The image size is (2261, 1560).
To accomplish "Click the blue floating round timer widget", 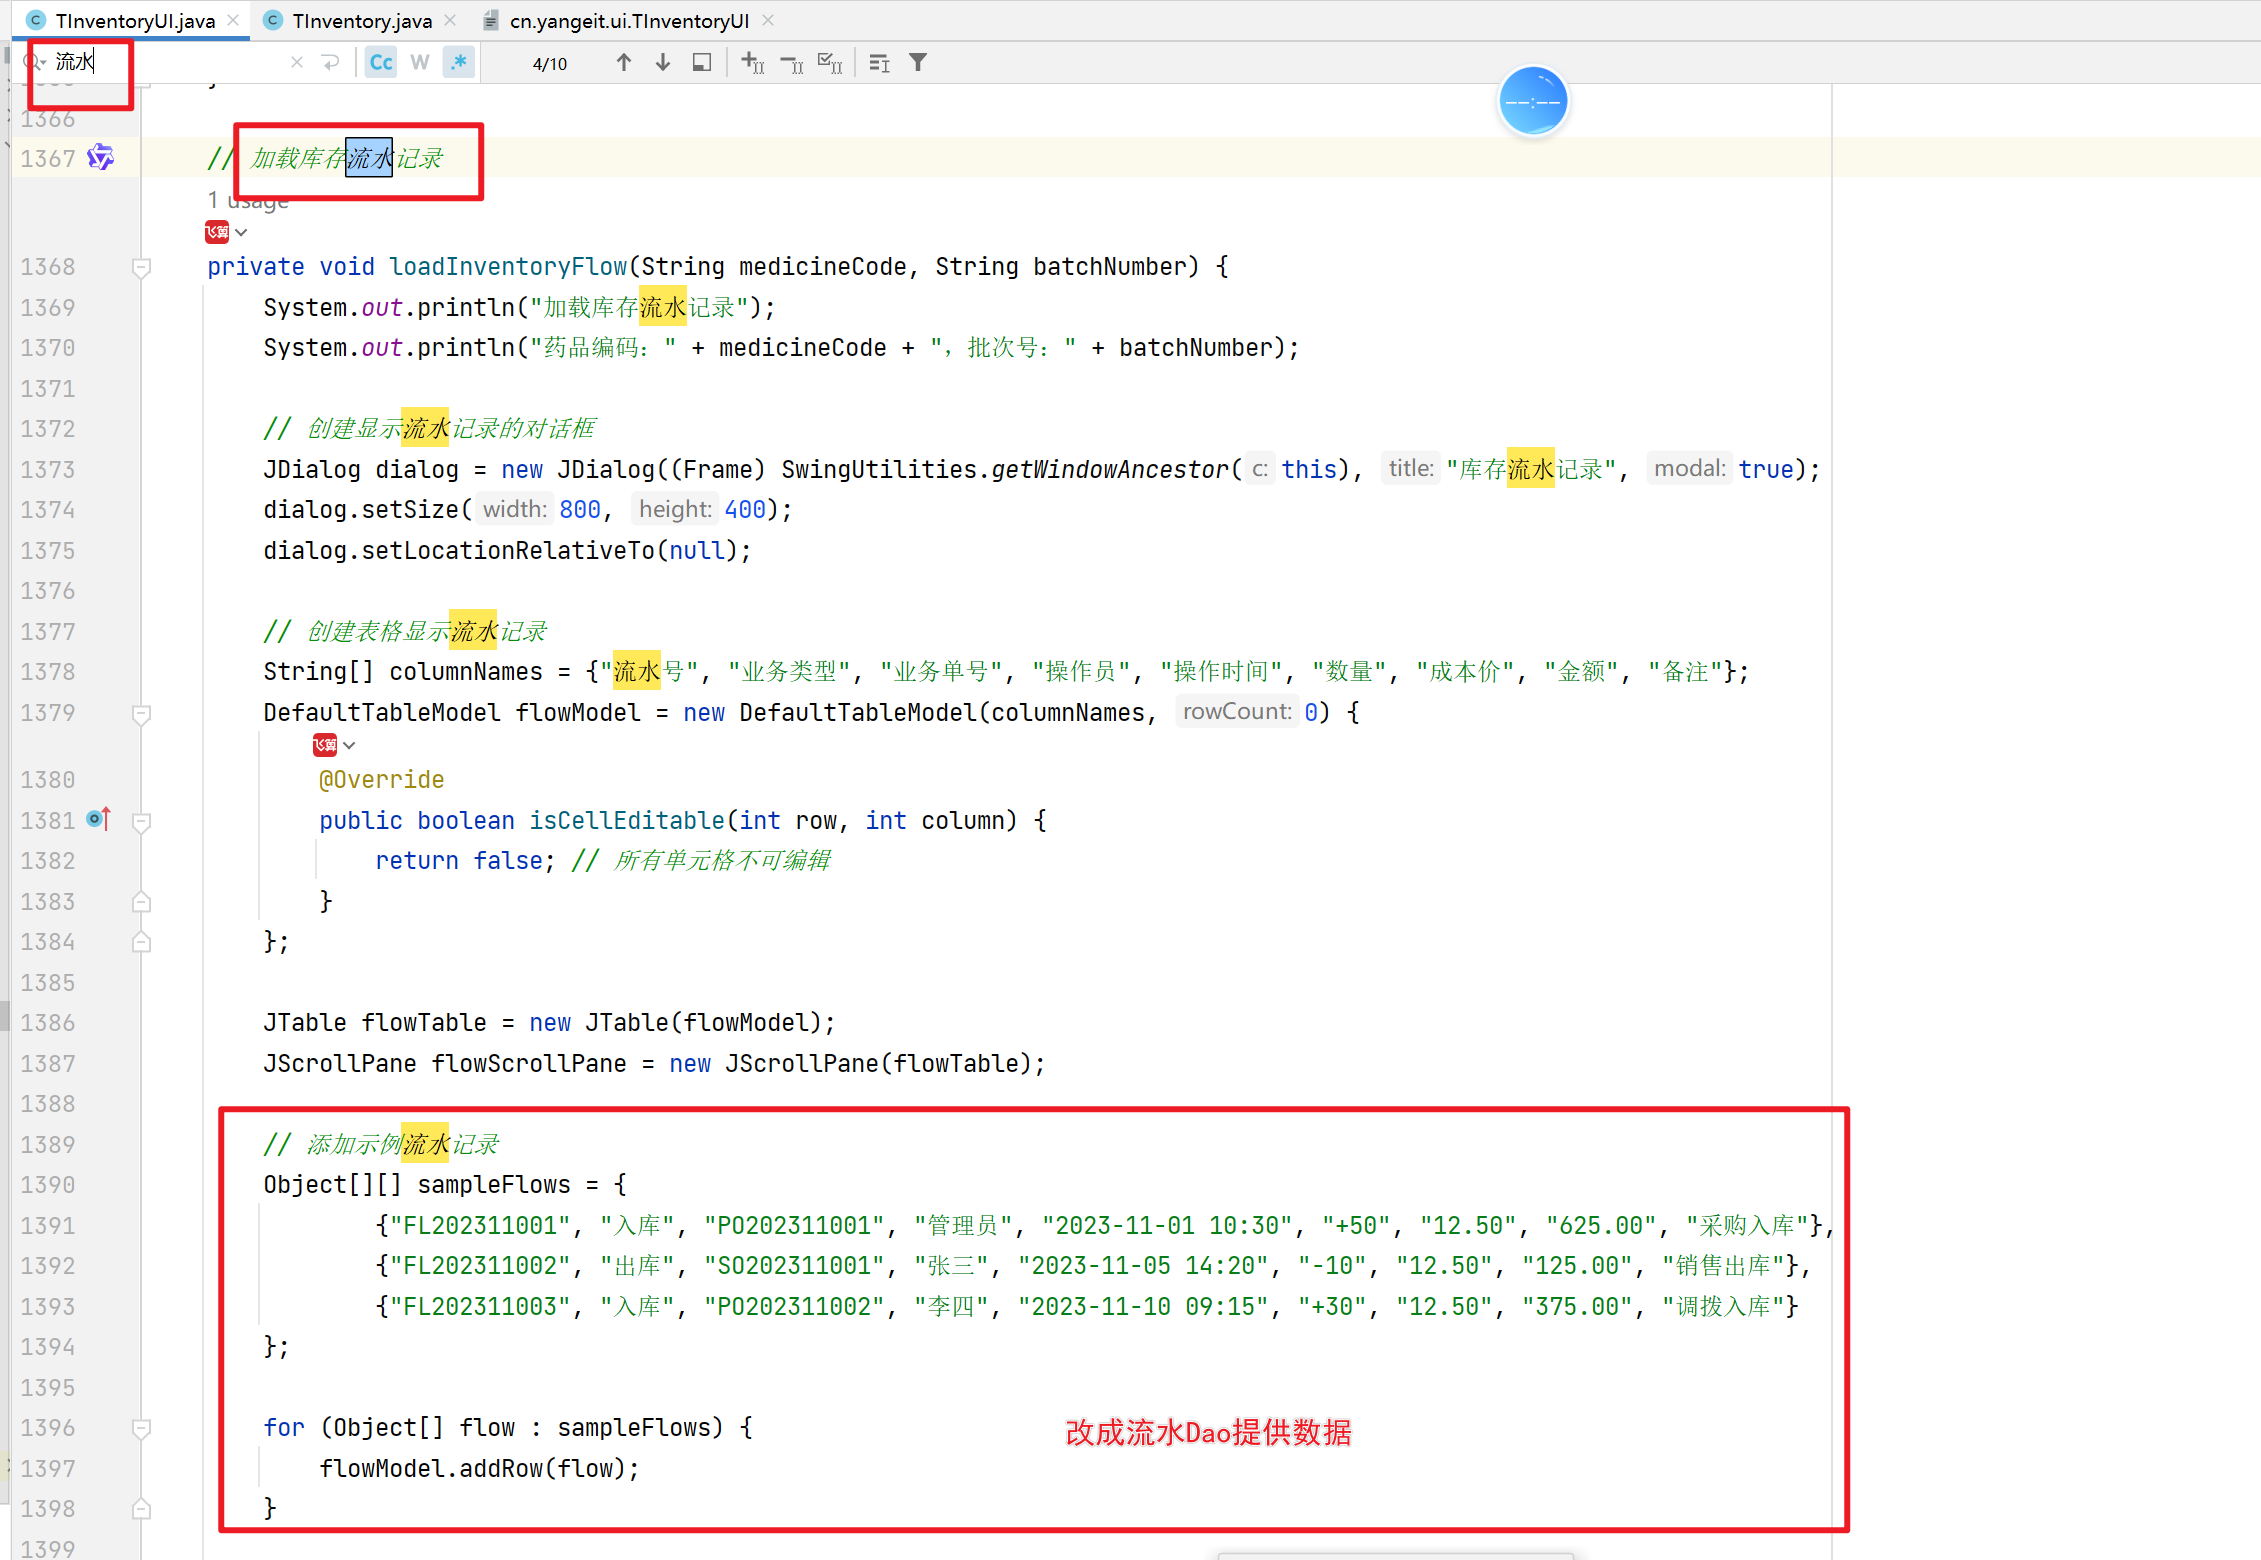I will 1532,102.
